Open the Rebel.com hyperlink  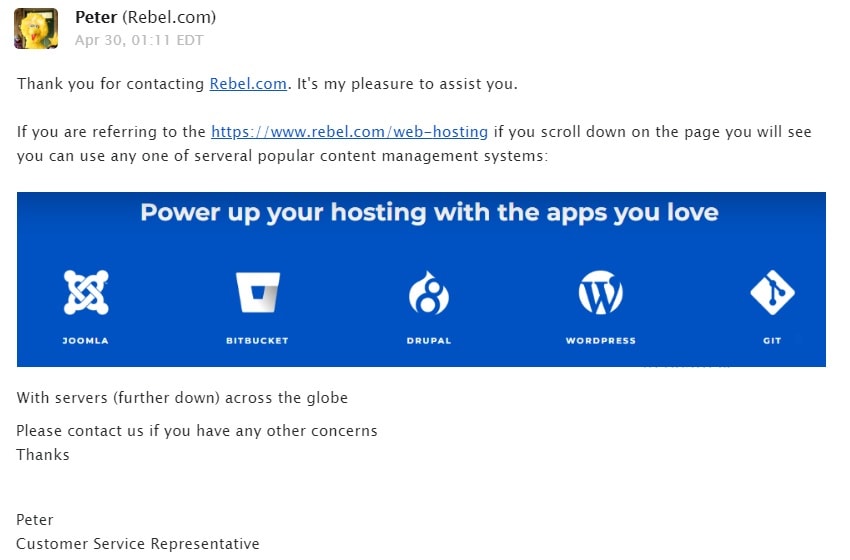pyautogui.click(x=248, y=84)
